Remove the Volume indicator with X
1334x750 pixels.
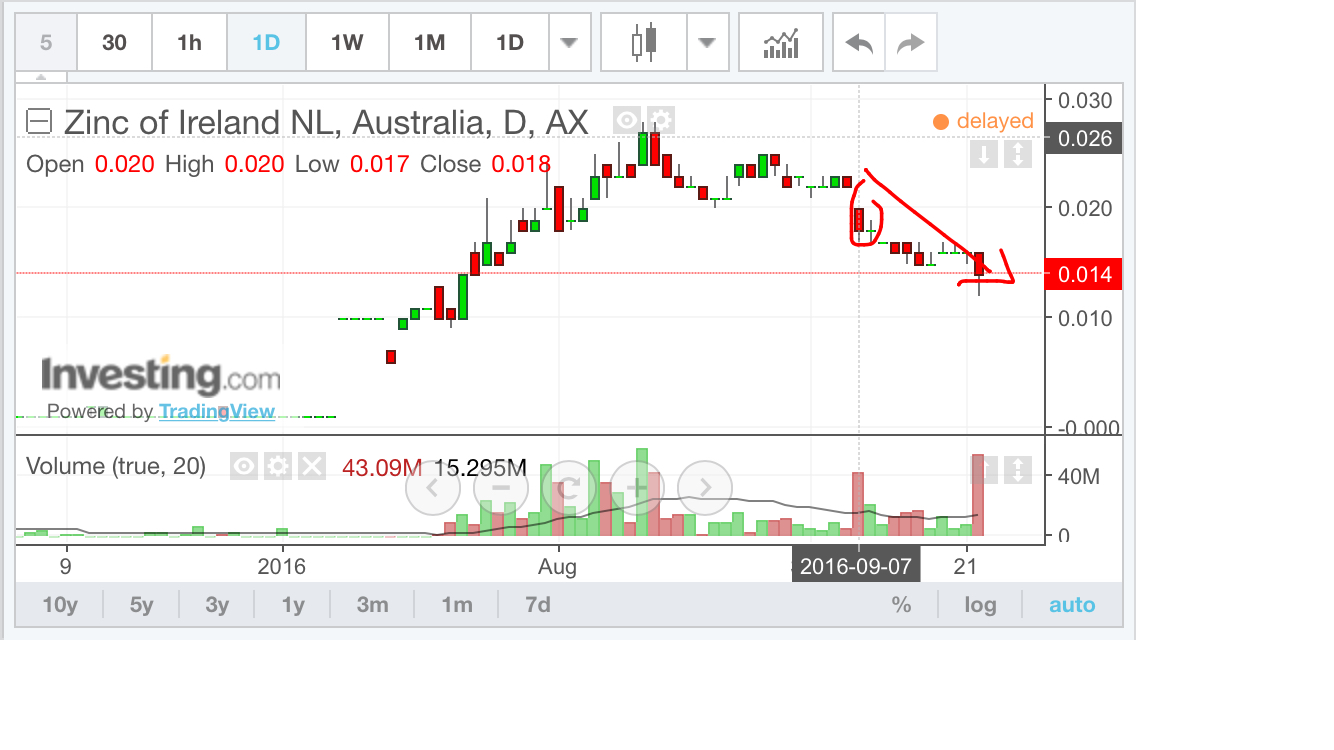[312, 466]
